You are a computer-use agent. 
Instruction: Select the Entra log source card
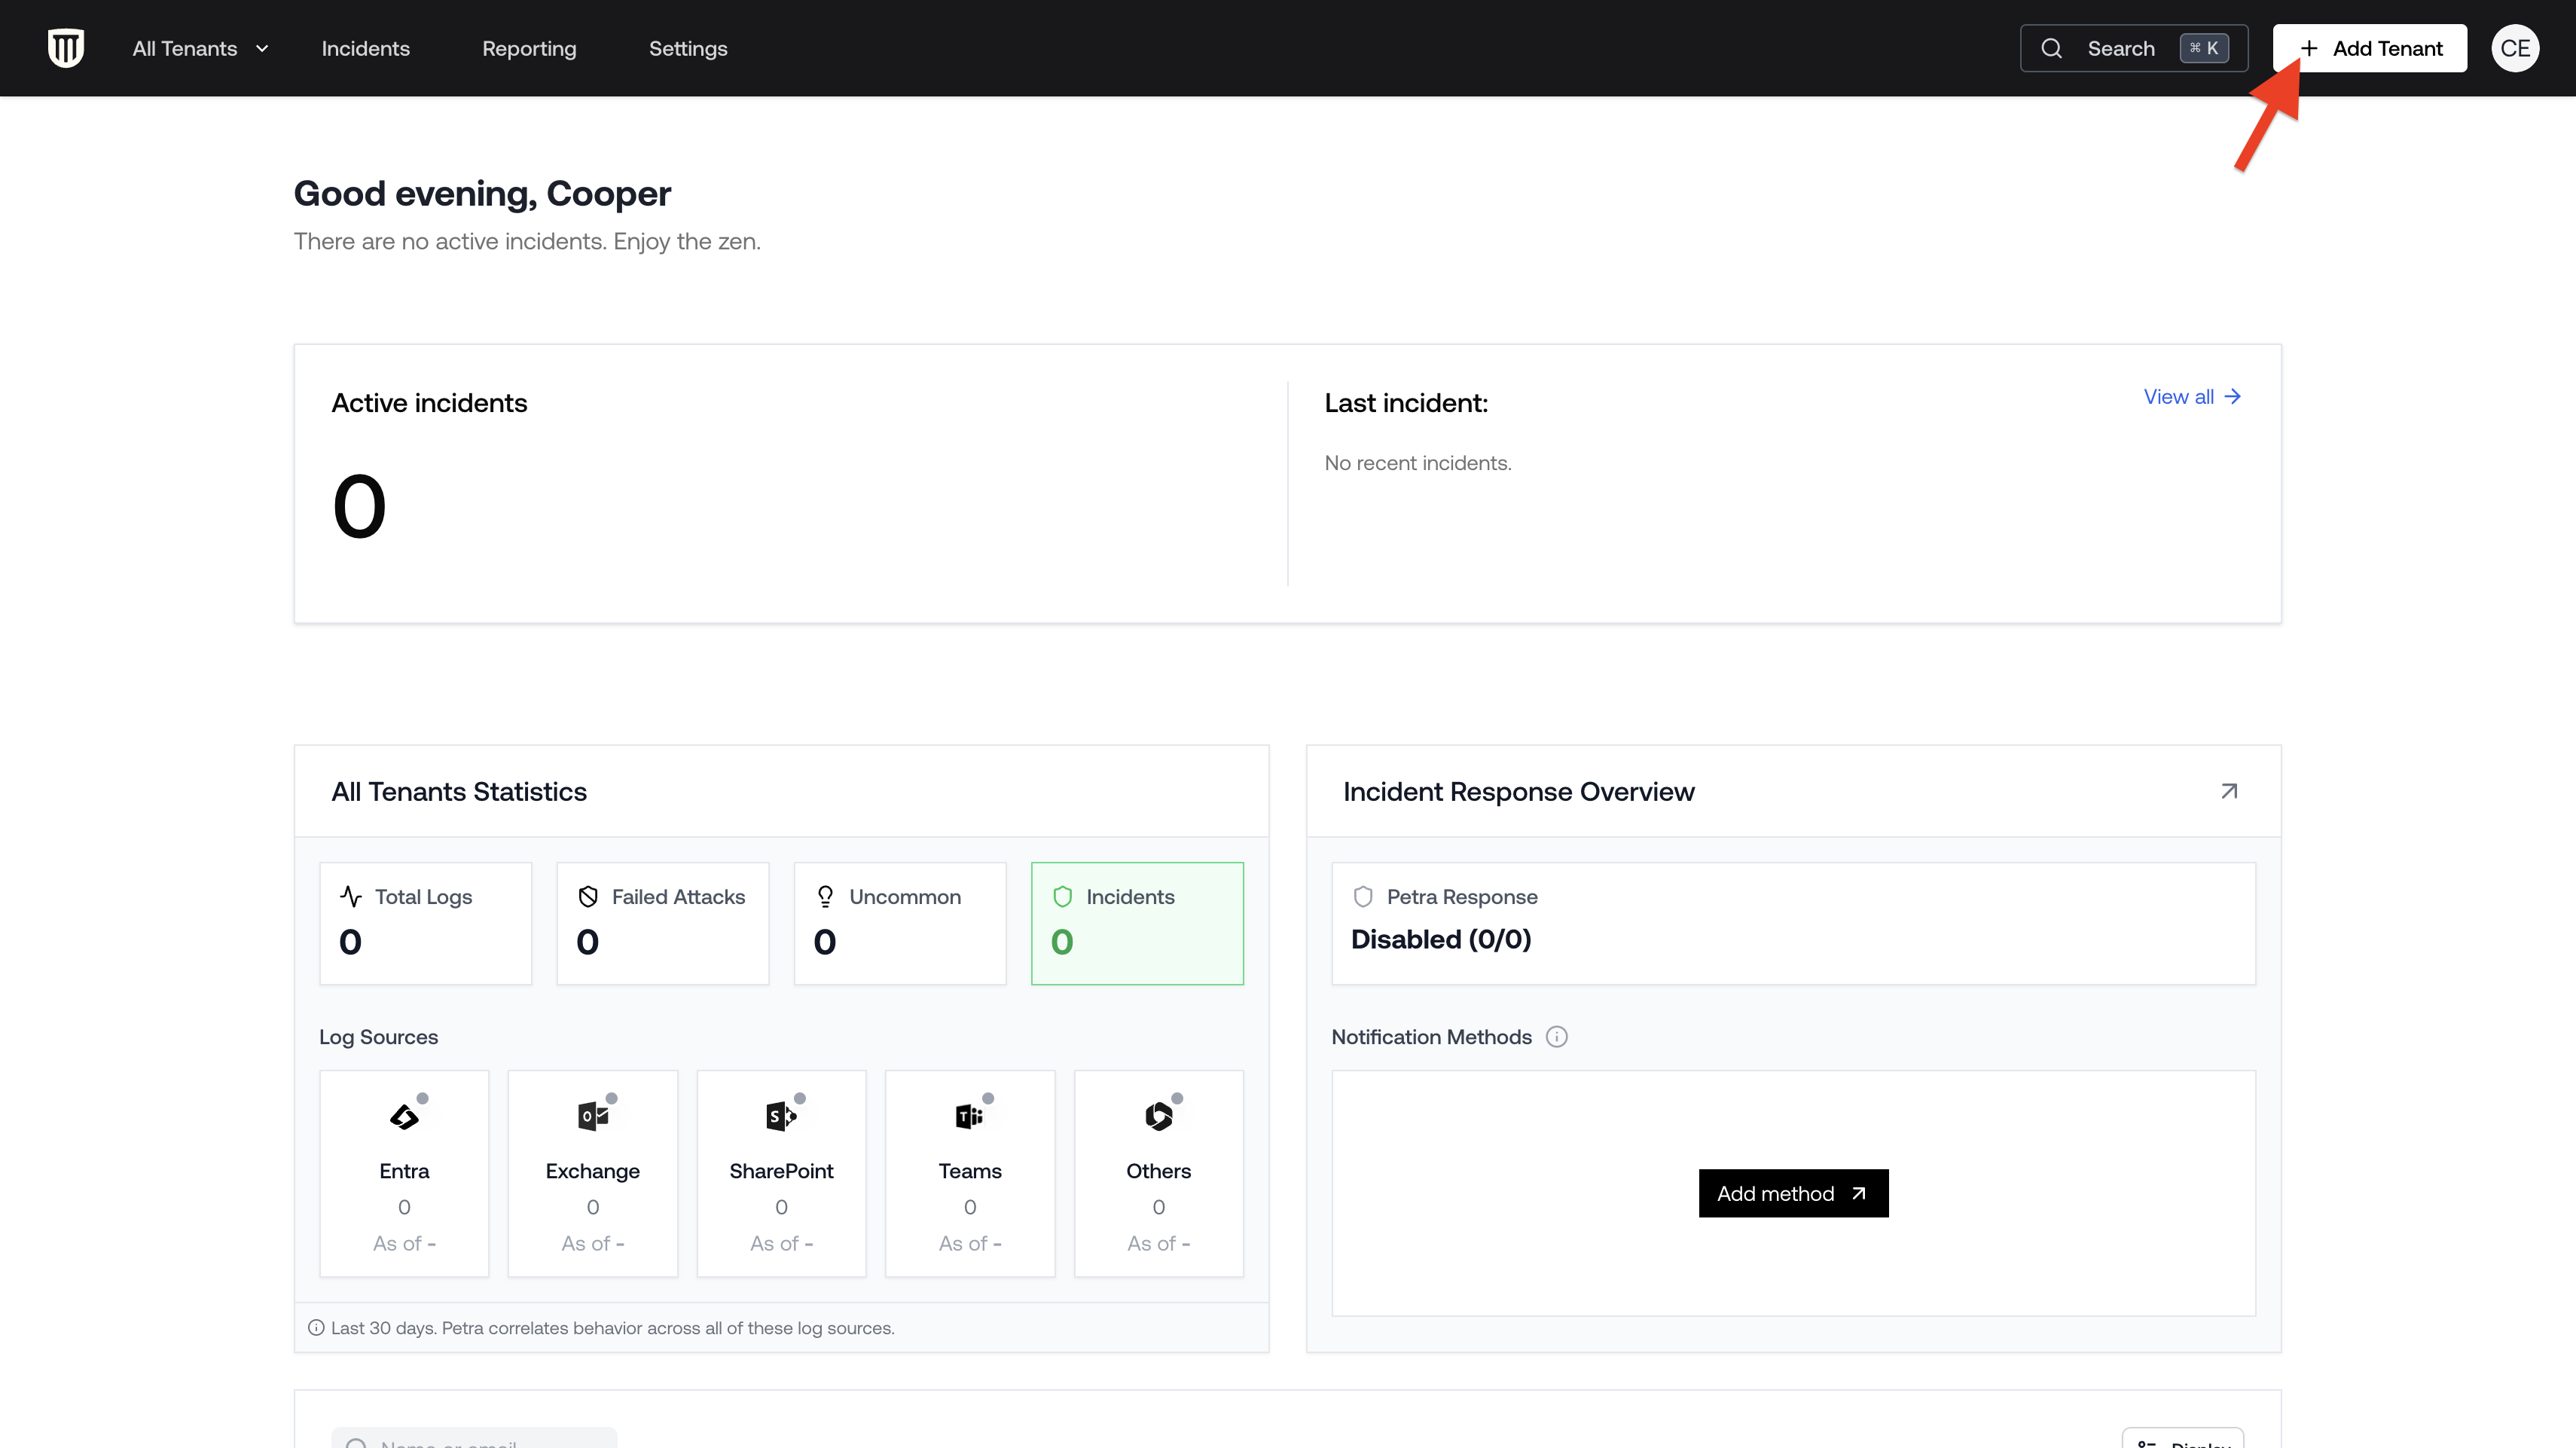tap(404, 1173)
